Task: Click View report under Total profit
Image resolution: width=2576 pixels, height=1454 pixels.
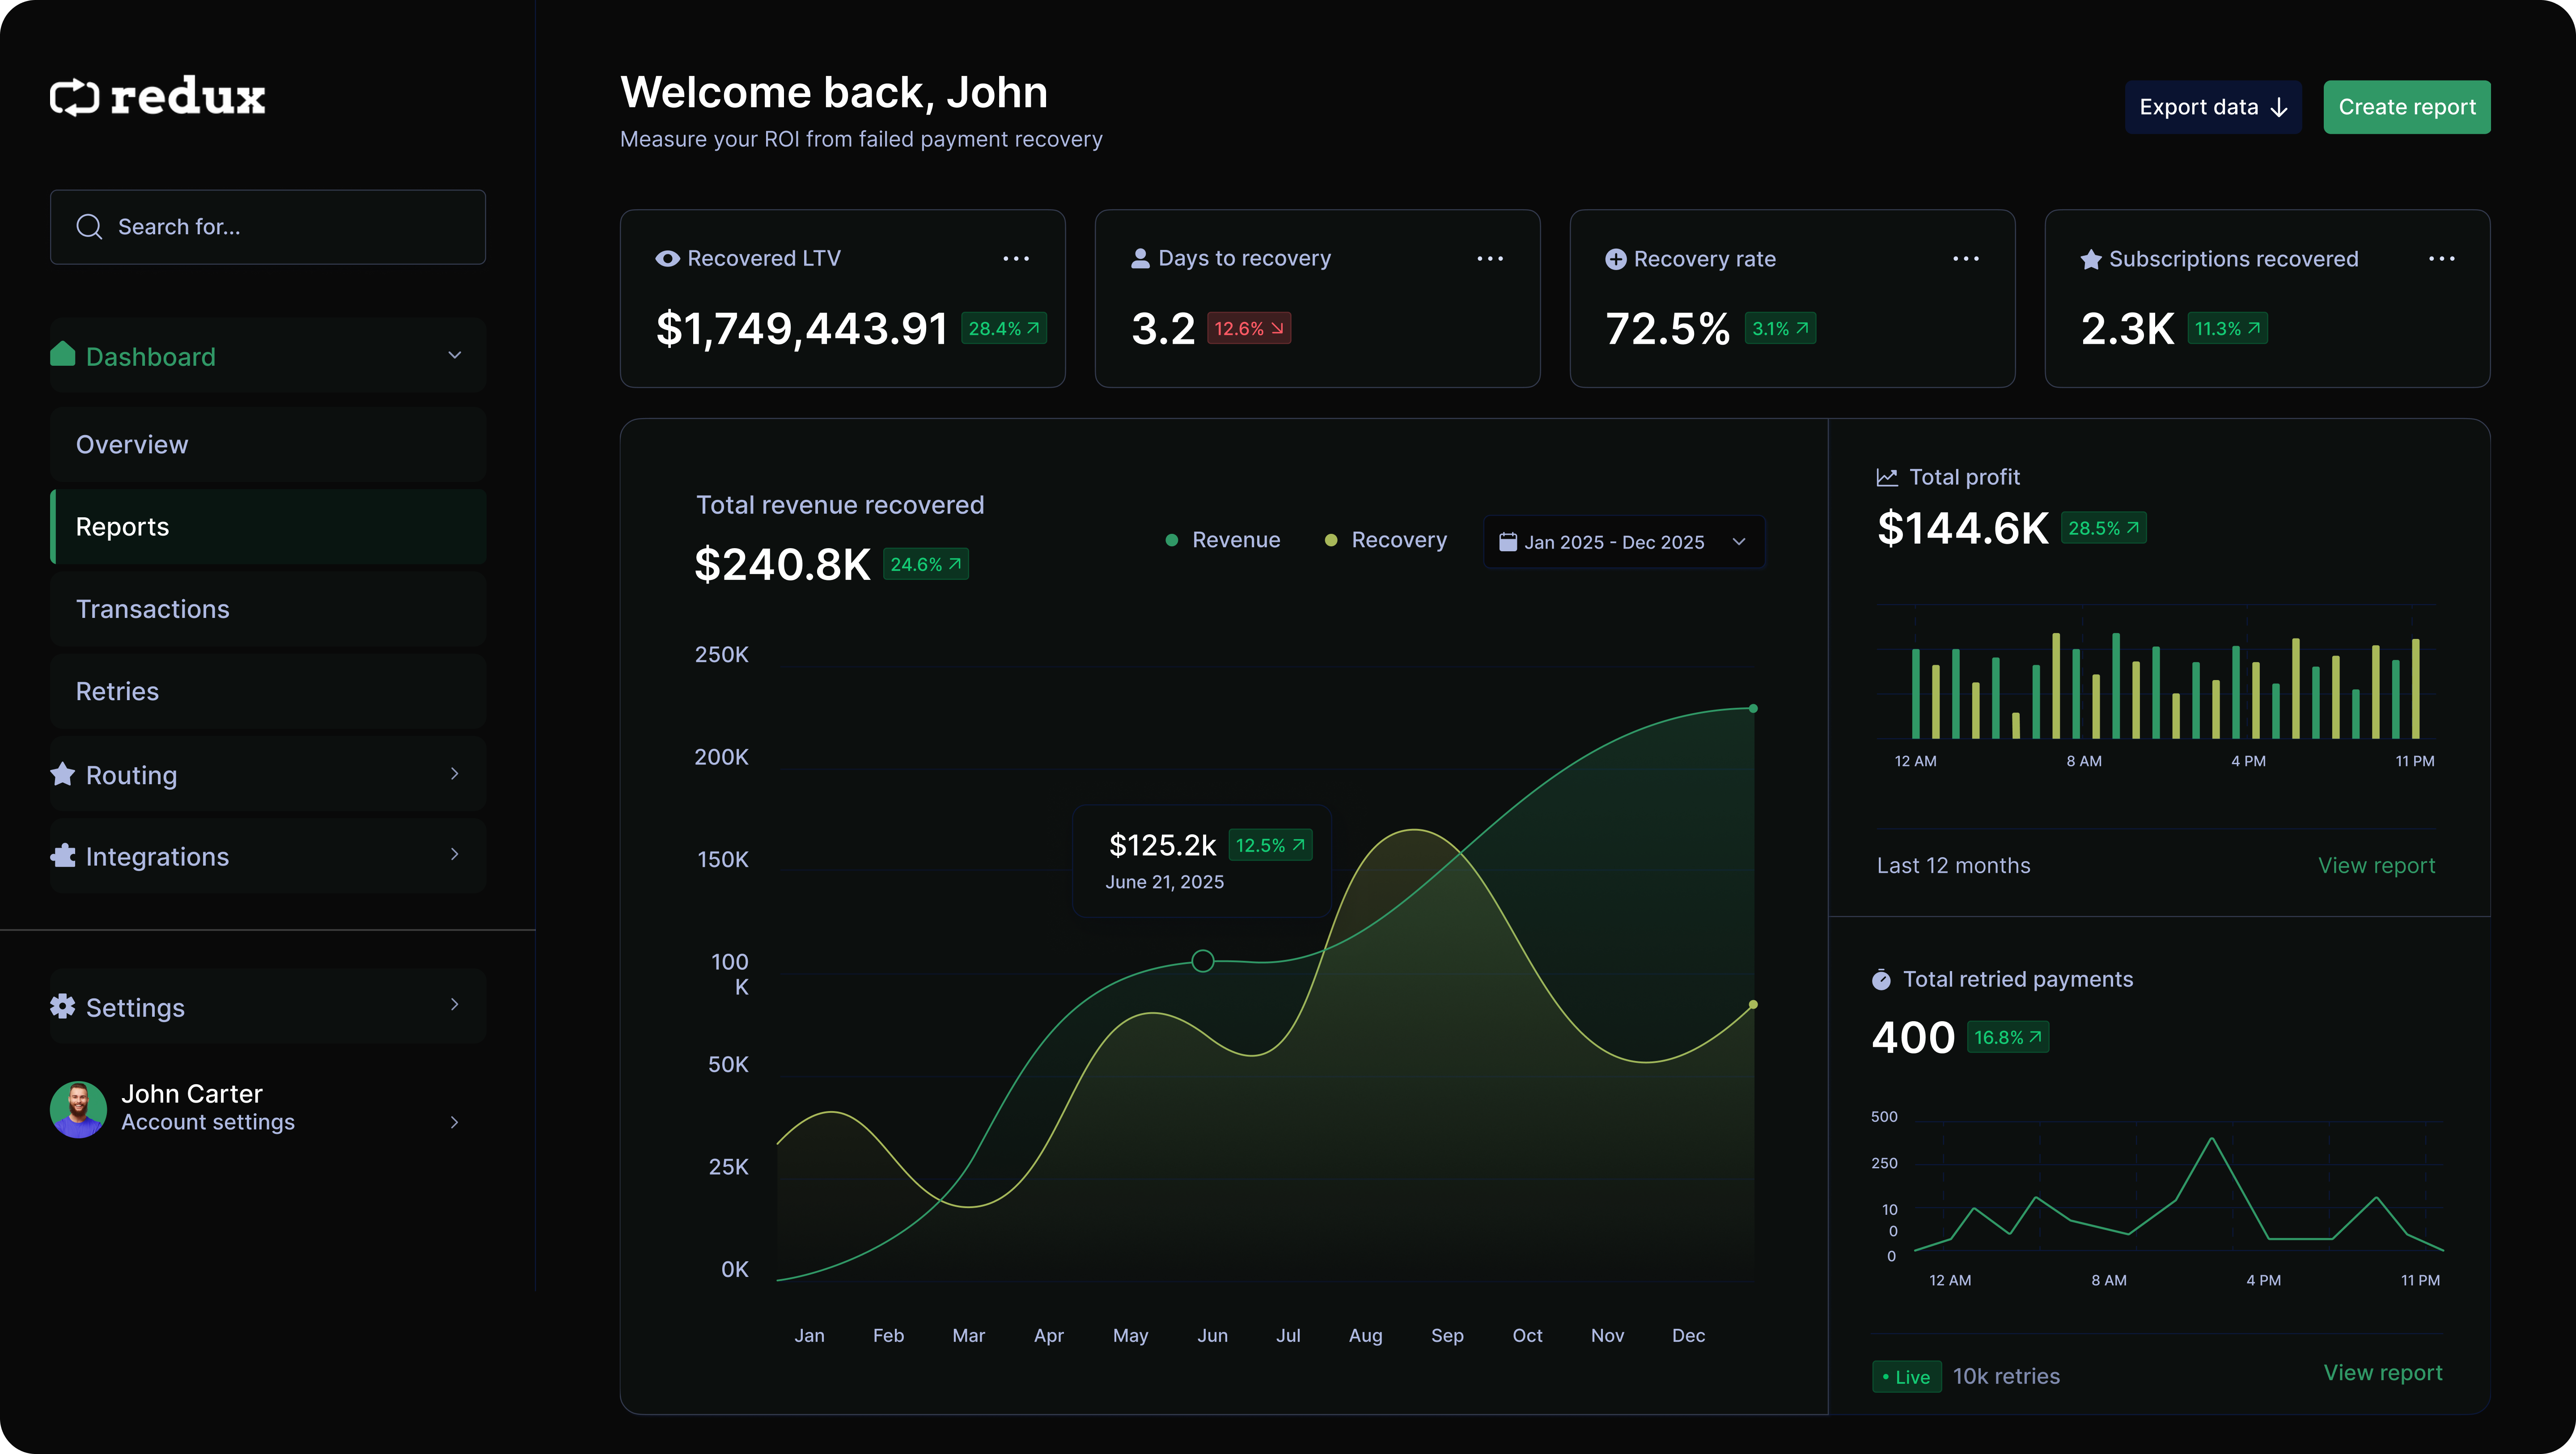Action: (x=2376, y=866)
